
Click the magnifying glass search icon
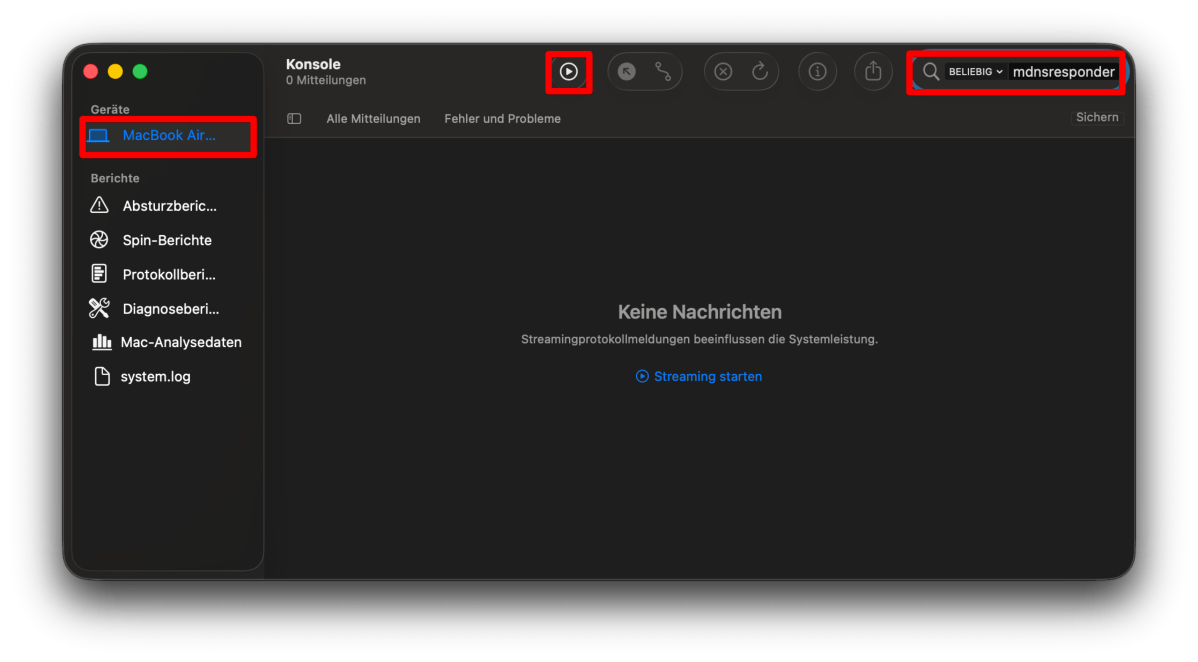[931, 72]
